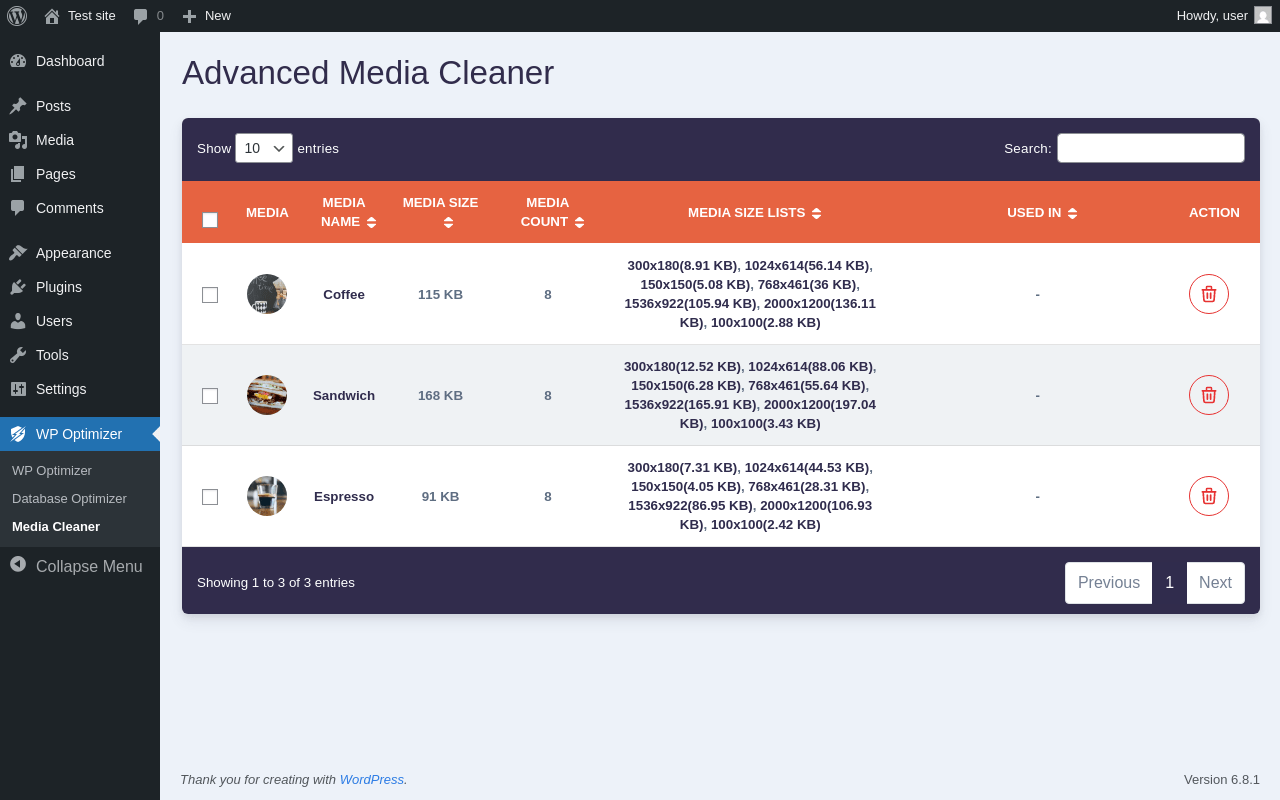Sort table by Used In column

(1072, 213)
